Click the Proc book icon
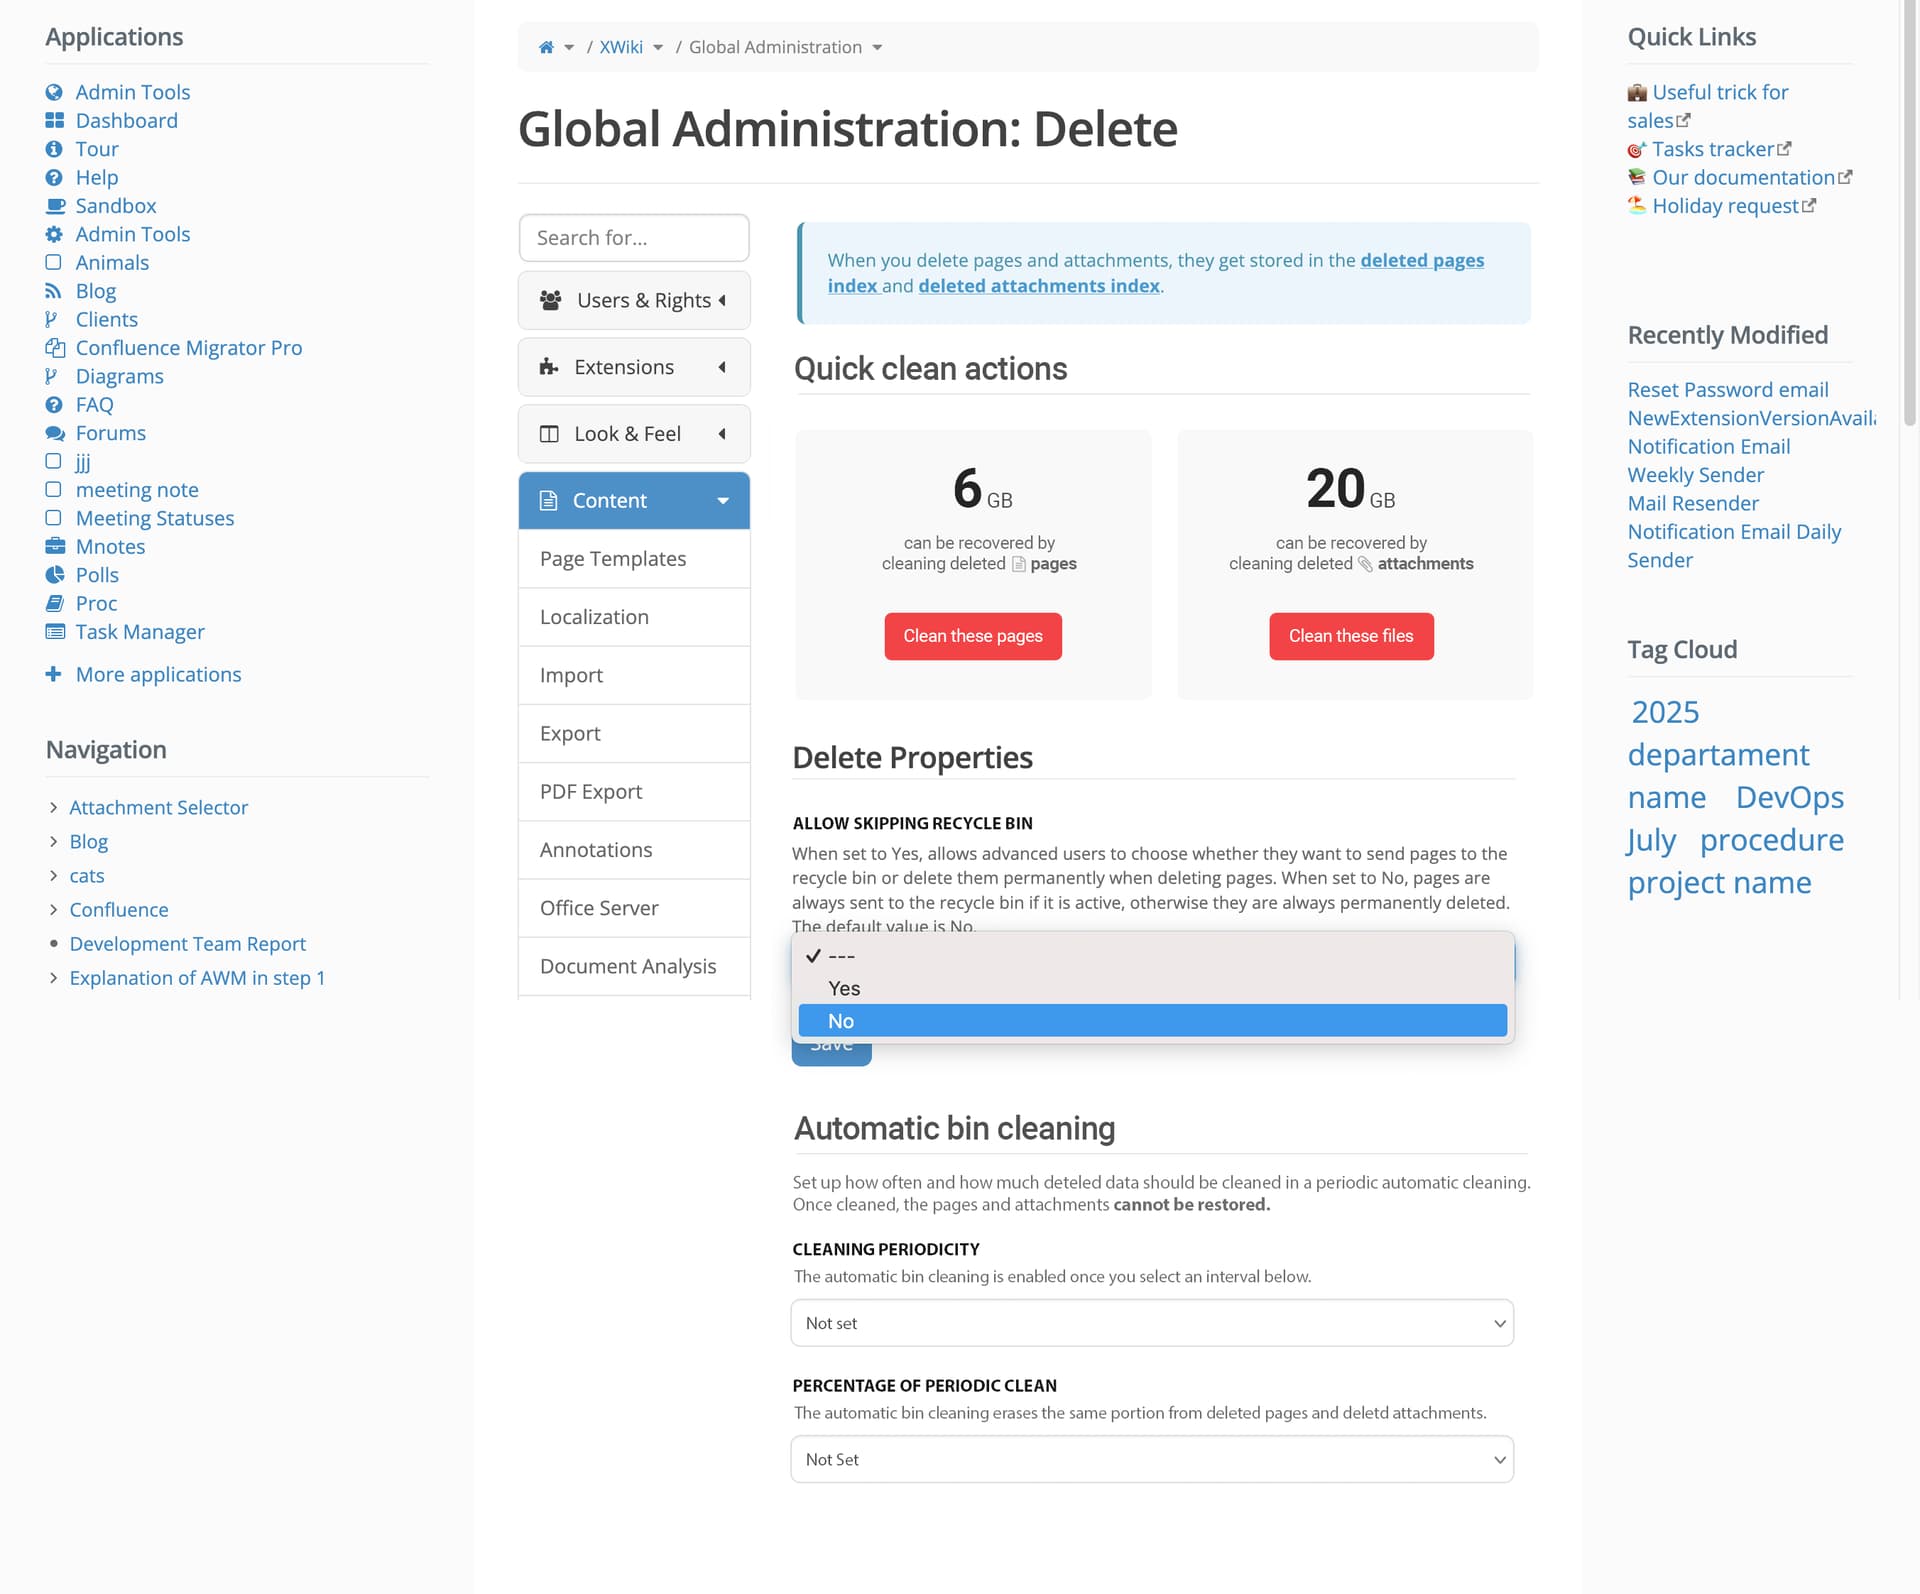This screenshot has height=1594, width=1920. [54, 603]
